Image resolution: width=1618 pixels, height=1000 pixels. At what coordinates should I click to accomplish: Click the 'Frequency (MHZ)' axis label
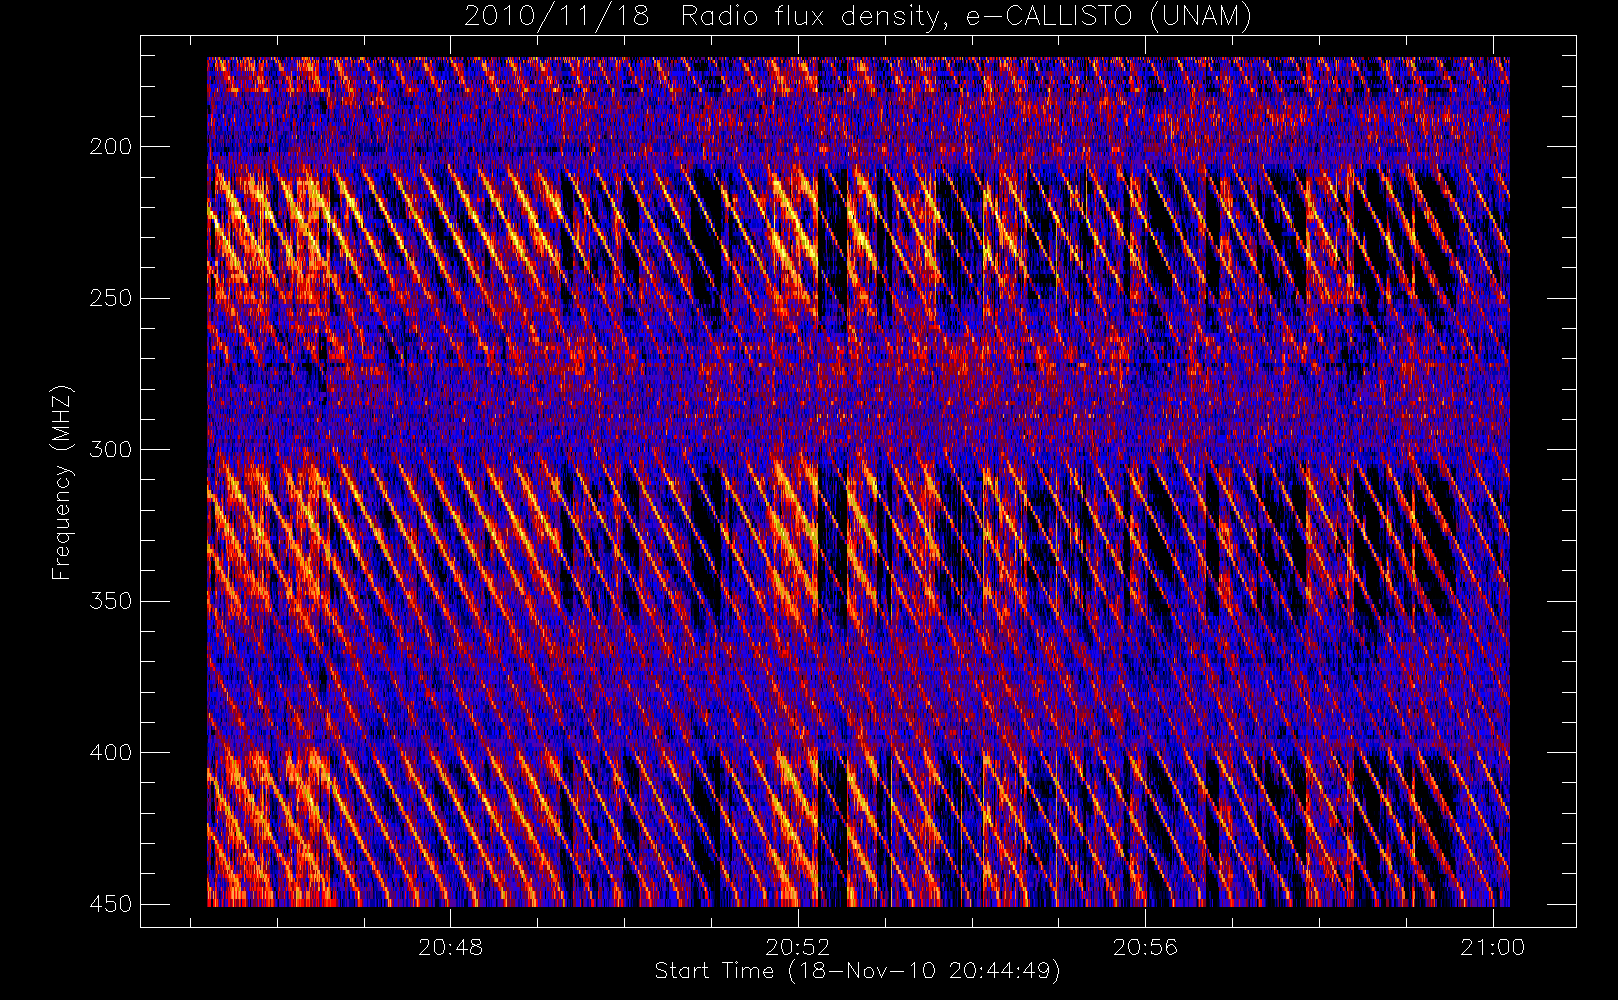[62, 482]
